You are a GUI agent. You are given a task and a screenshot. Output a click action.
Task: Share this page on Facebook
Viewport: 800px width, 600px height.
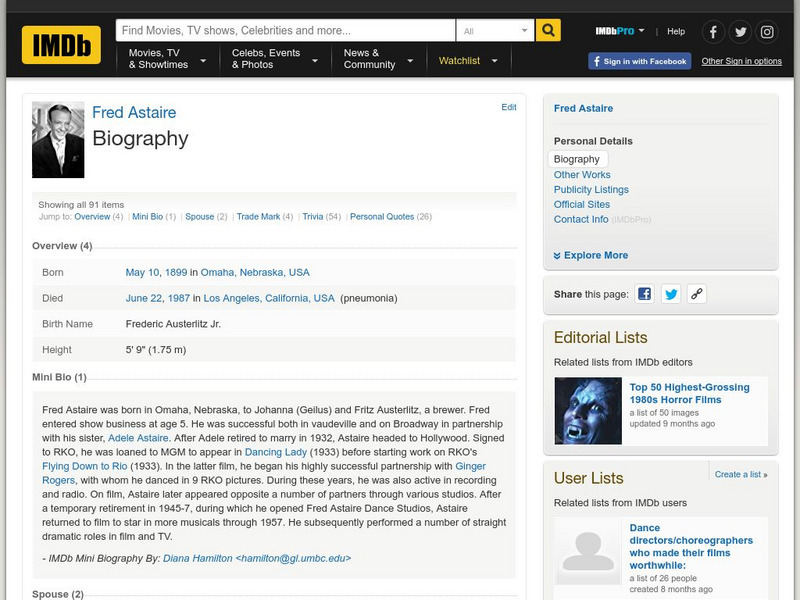[x=644, y=294]
